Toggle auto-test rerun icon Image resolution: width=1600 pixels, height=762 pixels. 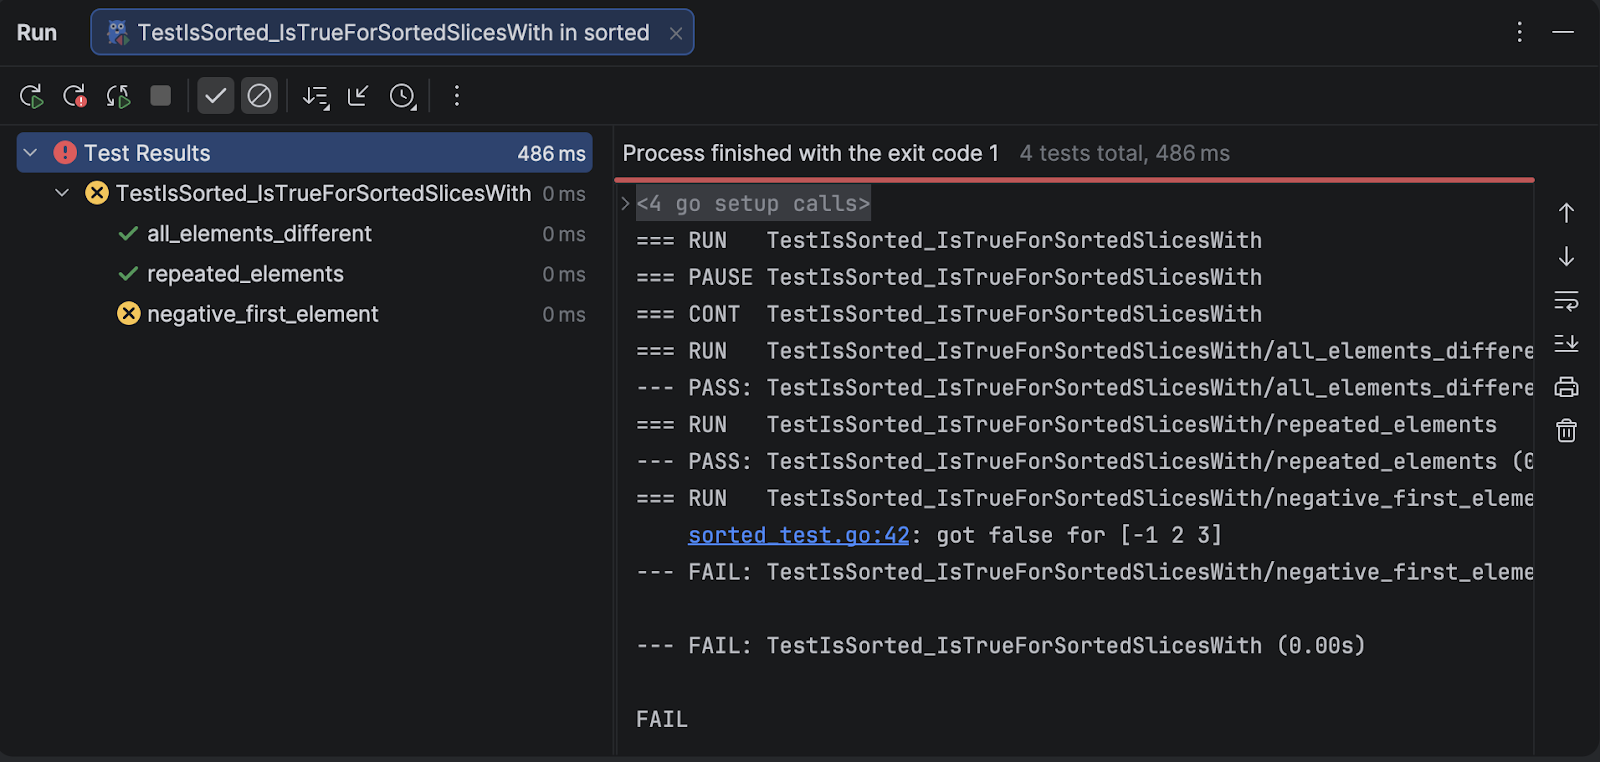click(x=118, y=96)
